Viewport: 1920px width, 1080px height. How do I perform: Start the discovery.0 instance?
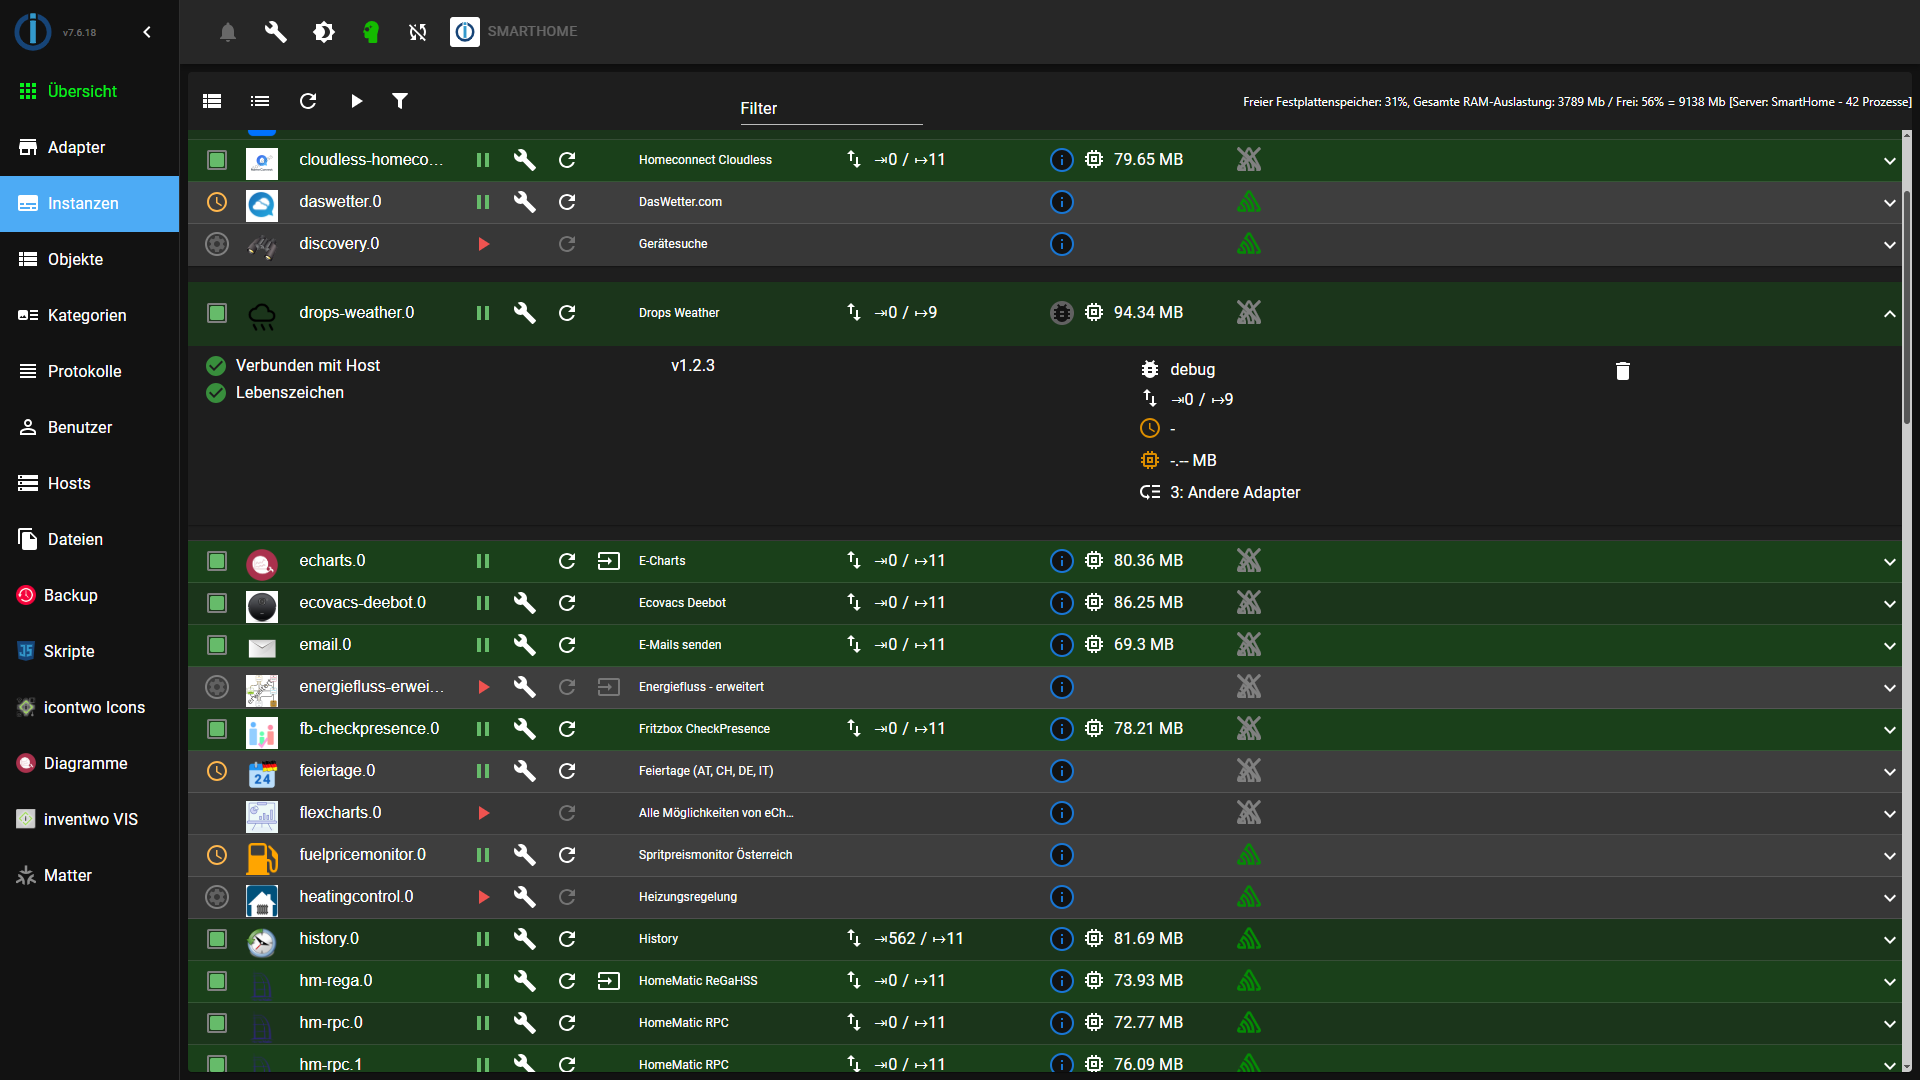(x=483, y=244)
